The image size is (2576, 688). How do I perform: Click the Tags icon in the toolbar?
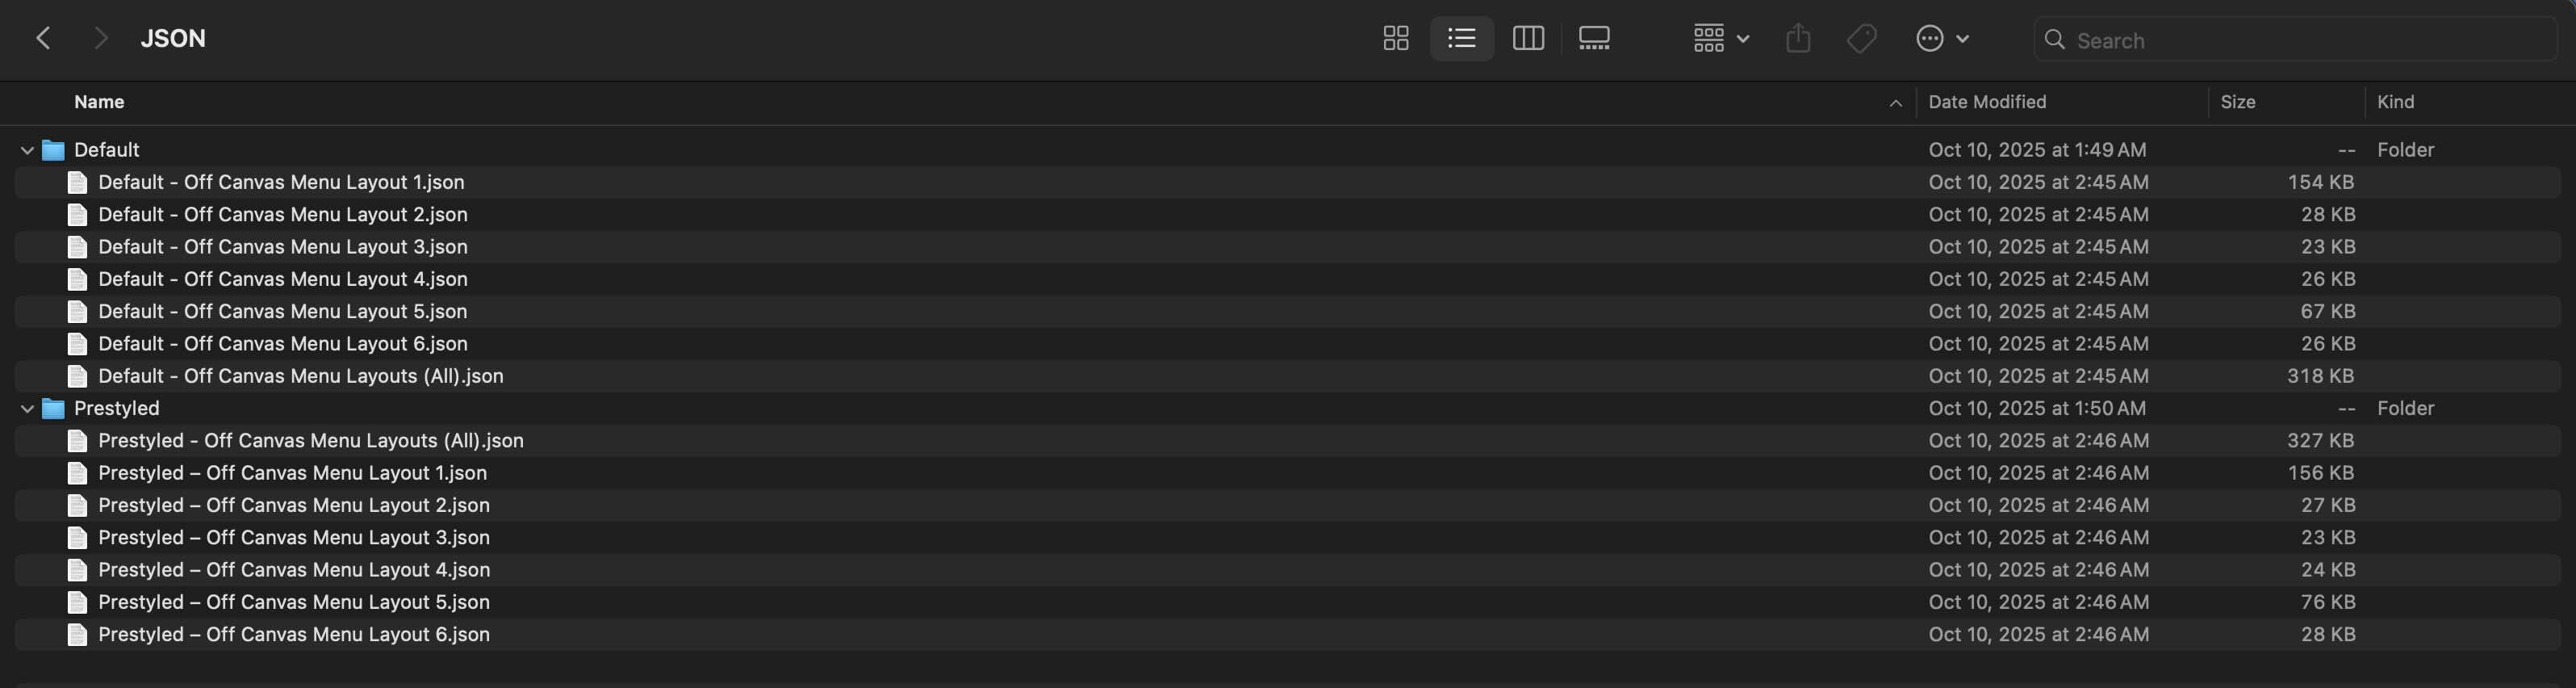(x=1862, y=38)
